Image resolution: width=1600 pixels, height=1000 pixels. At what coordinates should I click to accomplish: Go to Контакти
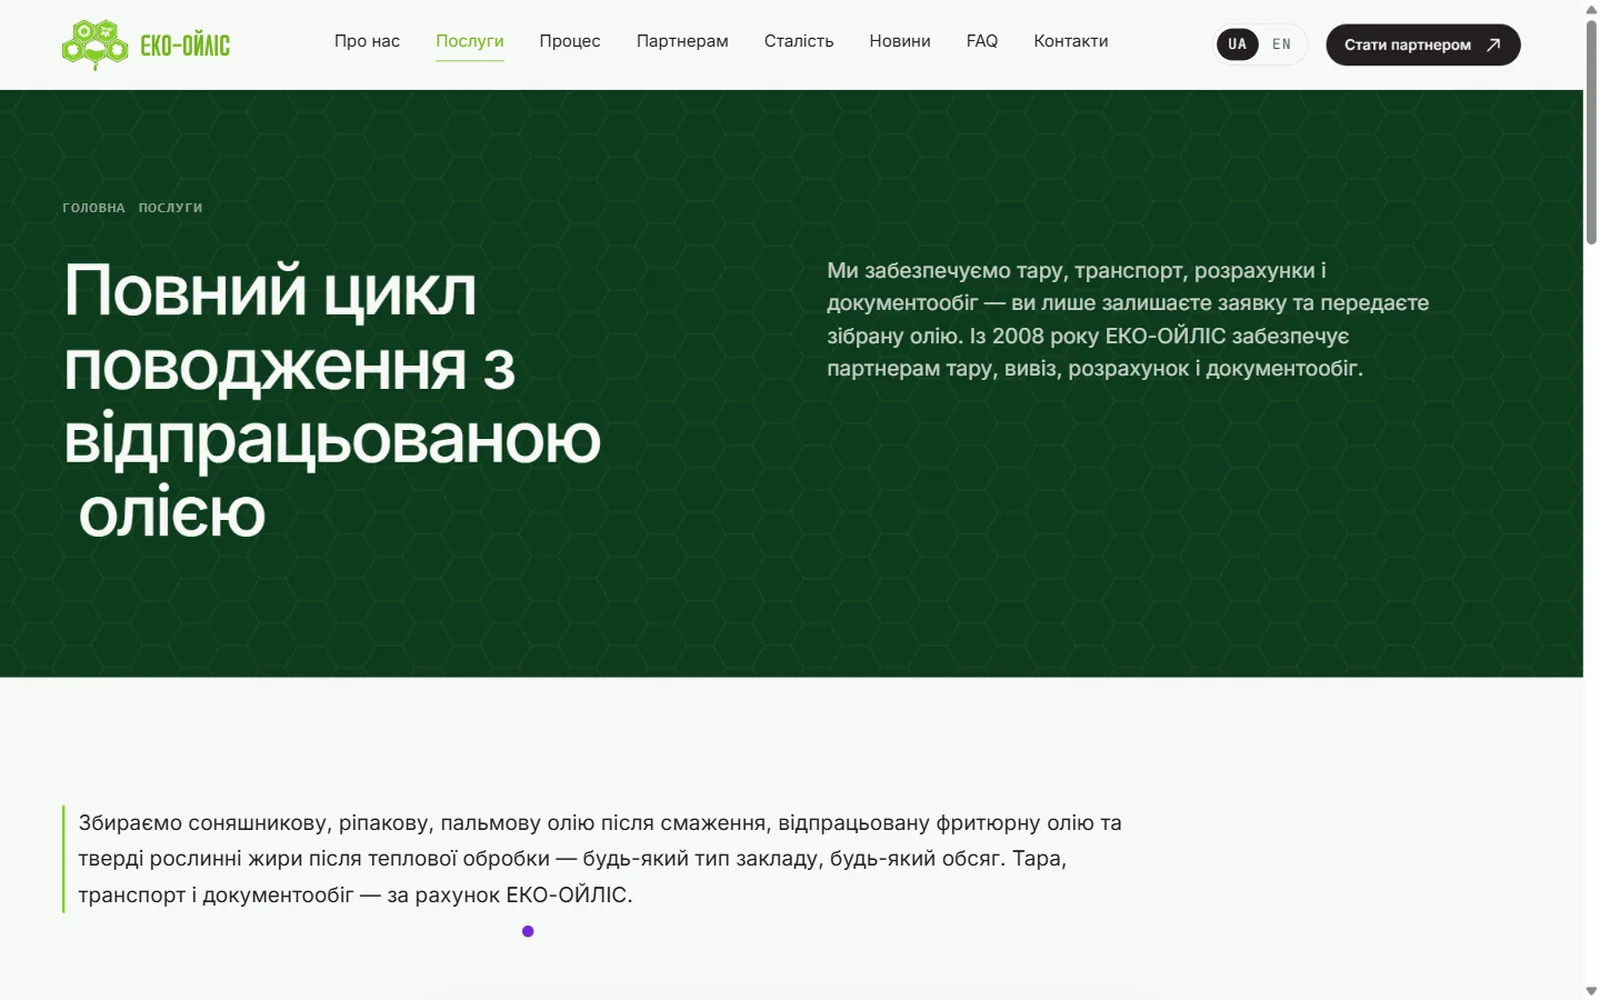tap(1071, 41)
